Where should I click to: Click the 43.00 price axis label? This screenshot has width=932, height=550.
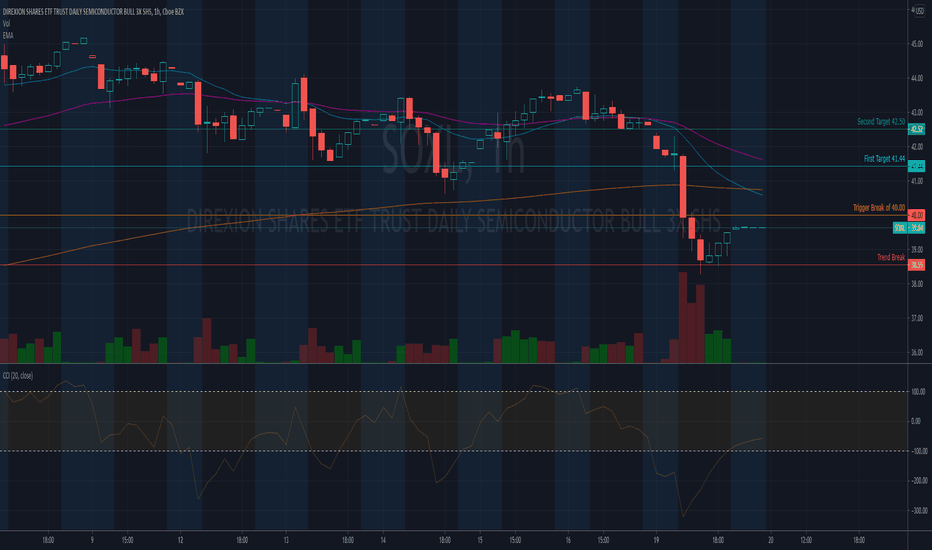point(917,112)
